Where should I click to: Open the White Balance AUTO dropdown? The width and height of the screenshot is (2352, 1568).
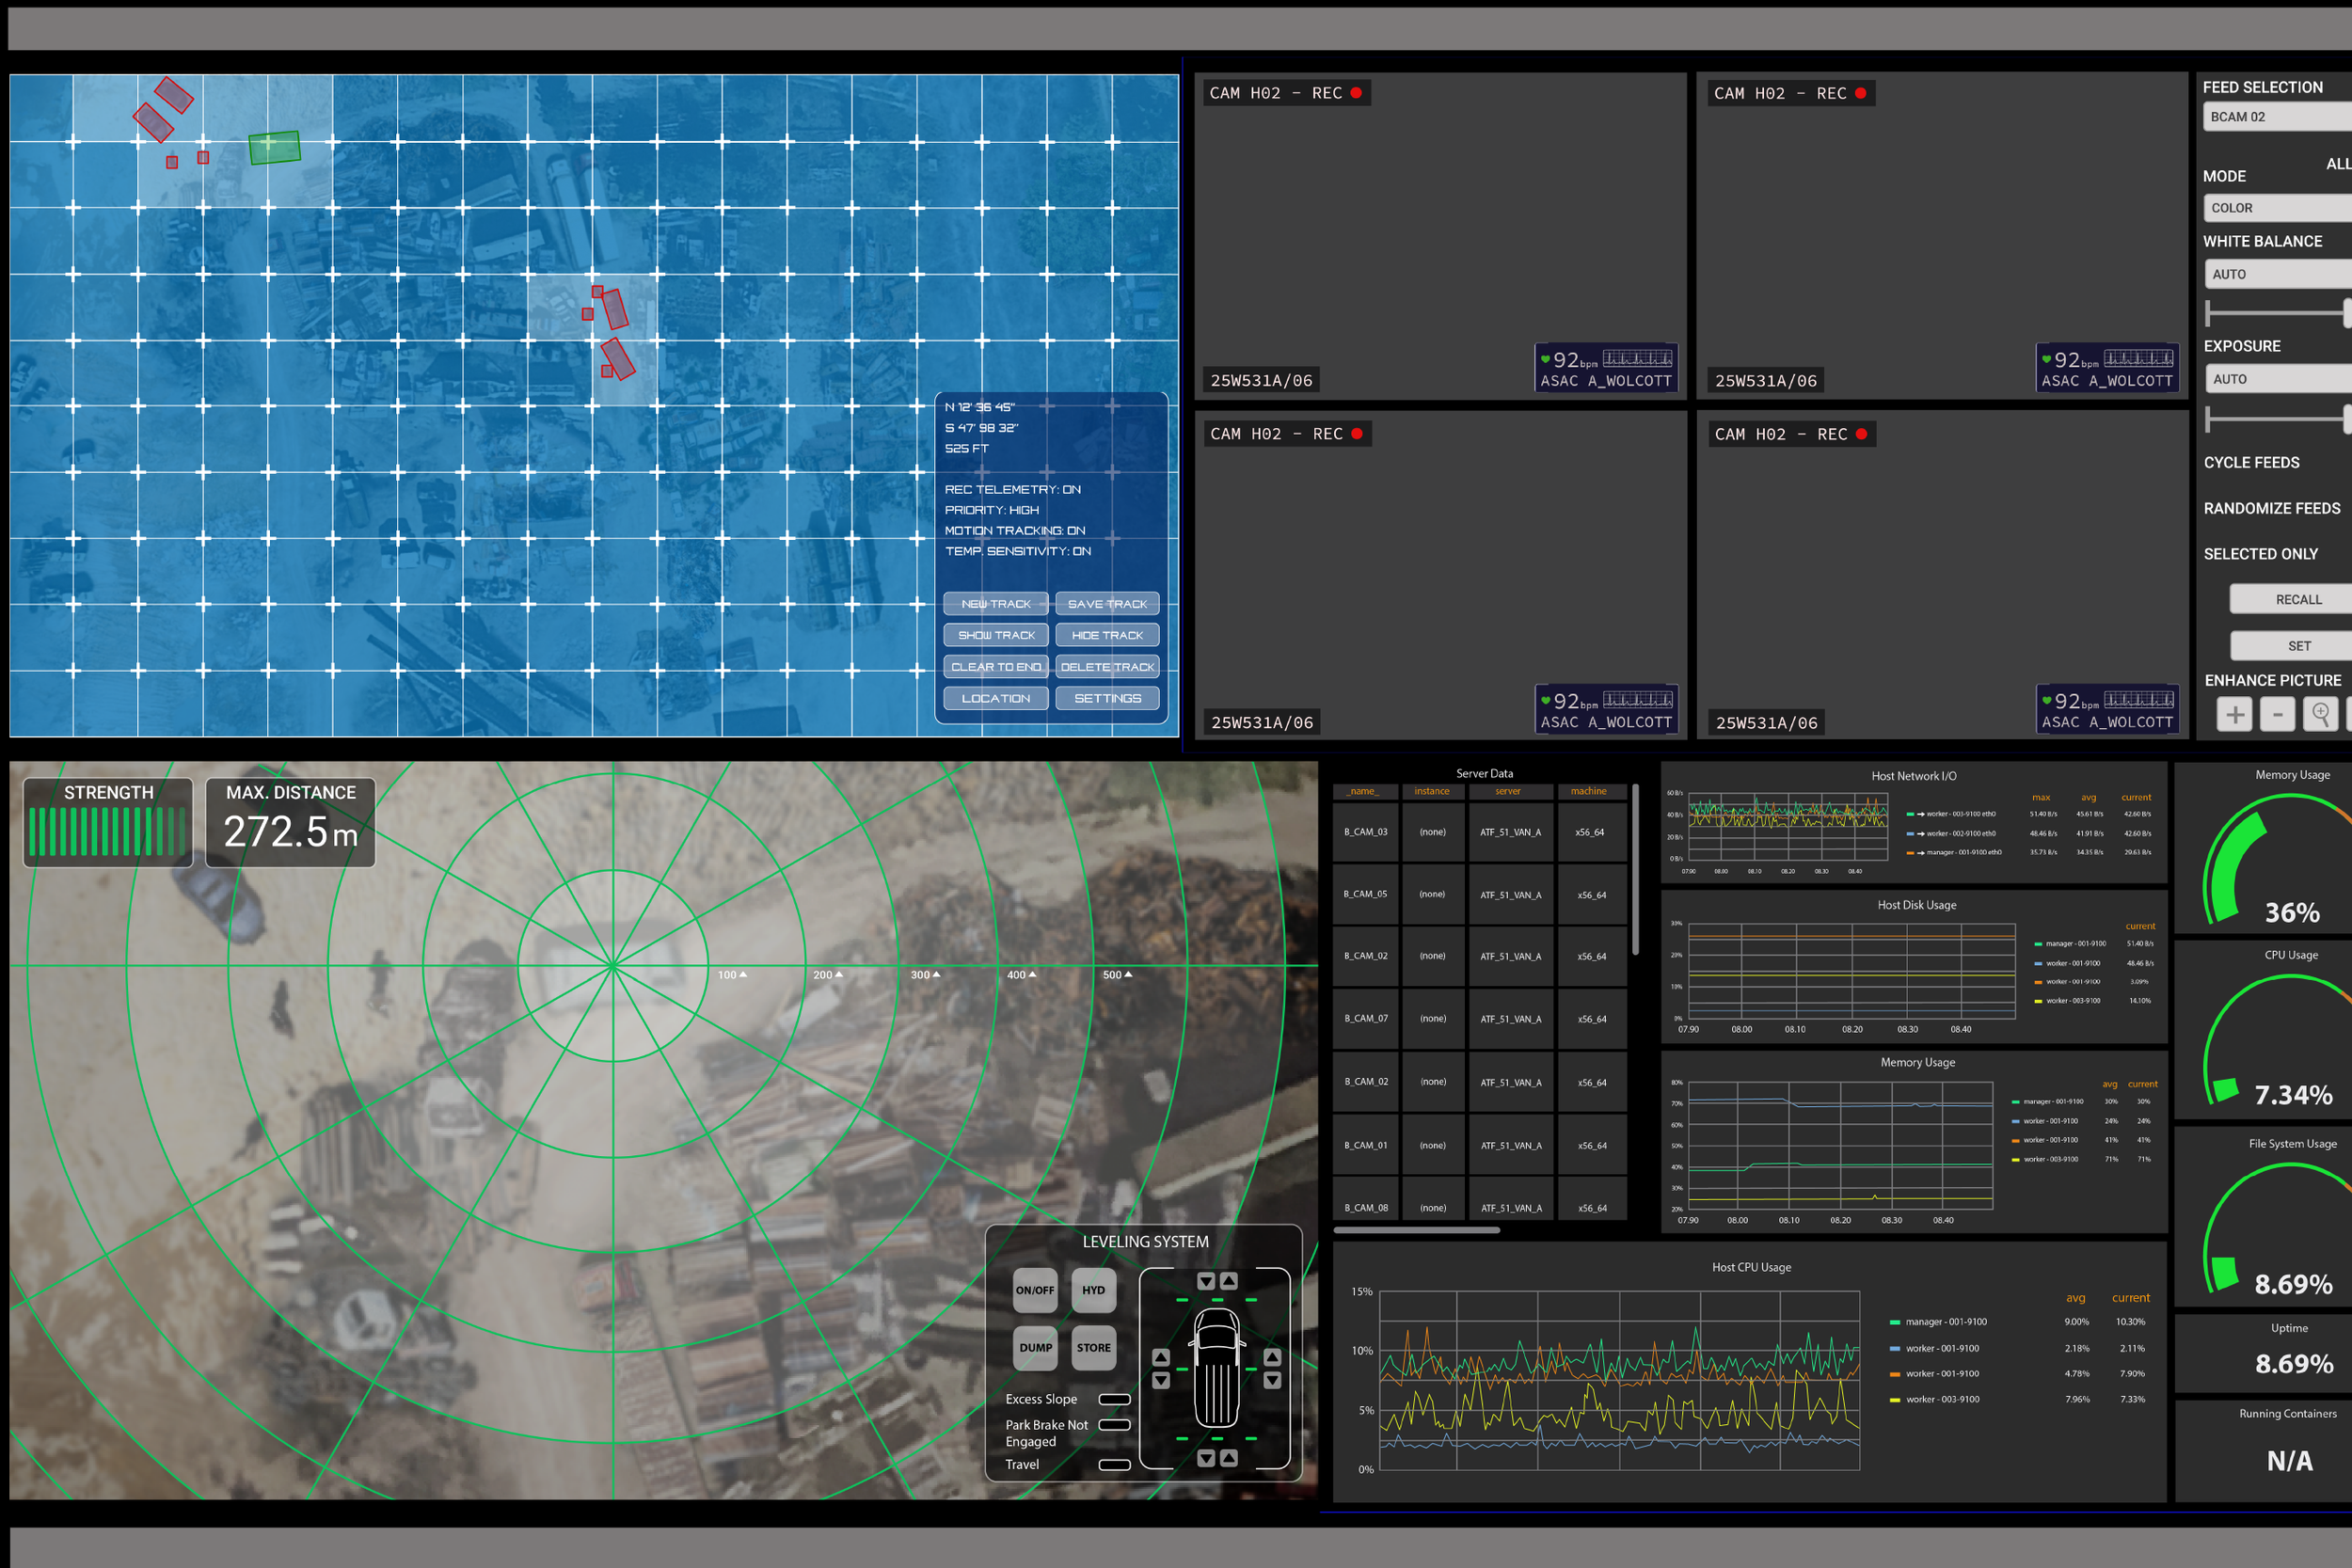[x=2278, y=274]
